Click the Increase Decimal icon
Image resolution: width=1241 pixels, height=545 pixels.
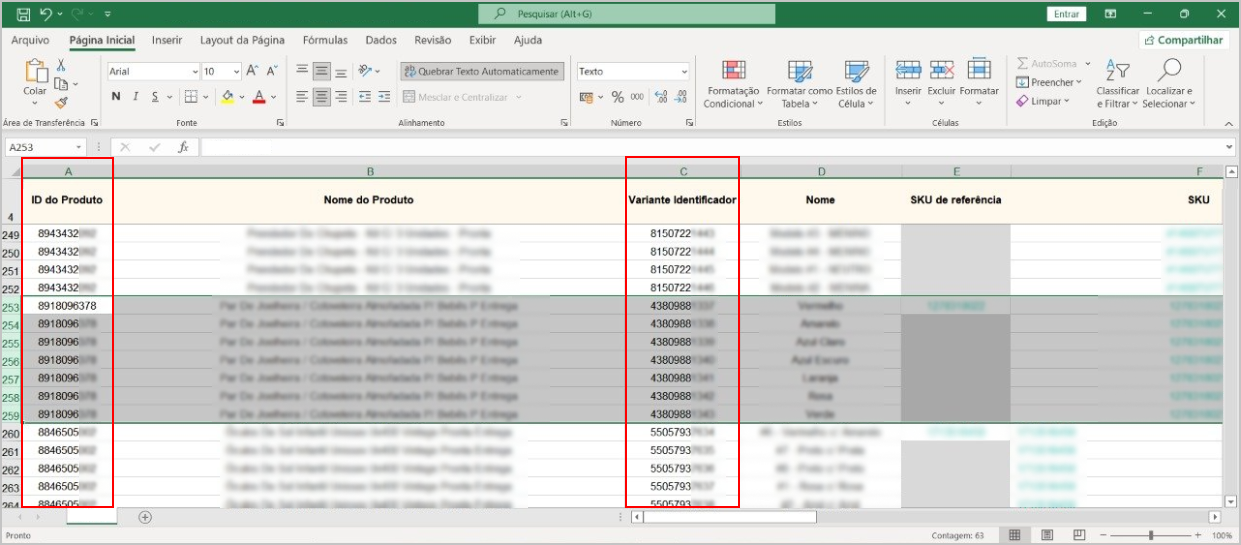pos(661,97)
